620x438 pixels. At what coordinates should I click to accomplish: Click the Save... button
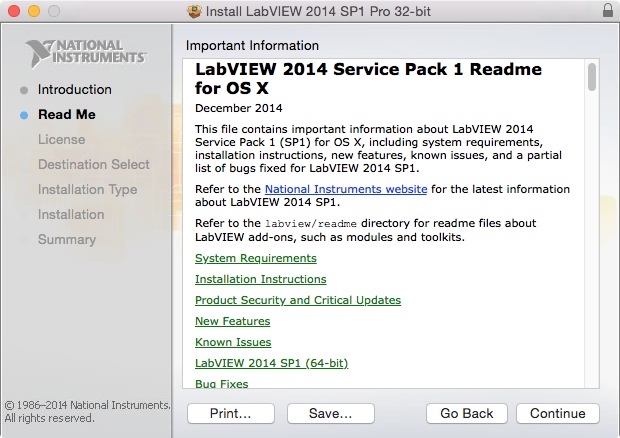pos(331,413)
